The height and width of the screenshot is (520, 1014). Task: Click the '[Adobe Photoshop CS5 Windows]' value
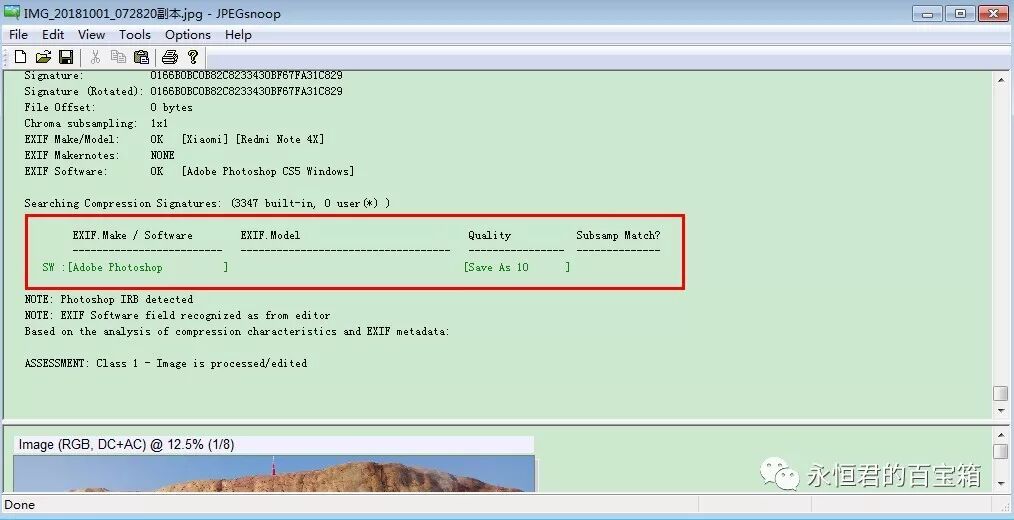268,171
